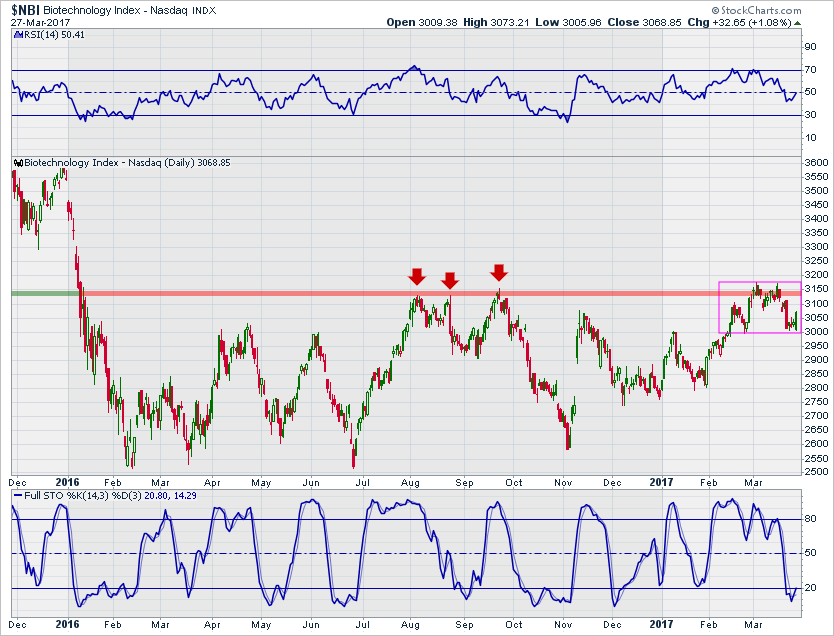834x636 pixels.
Task: Click the 2600 price axis label
Action: point(816,444)
